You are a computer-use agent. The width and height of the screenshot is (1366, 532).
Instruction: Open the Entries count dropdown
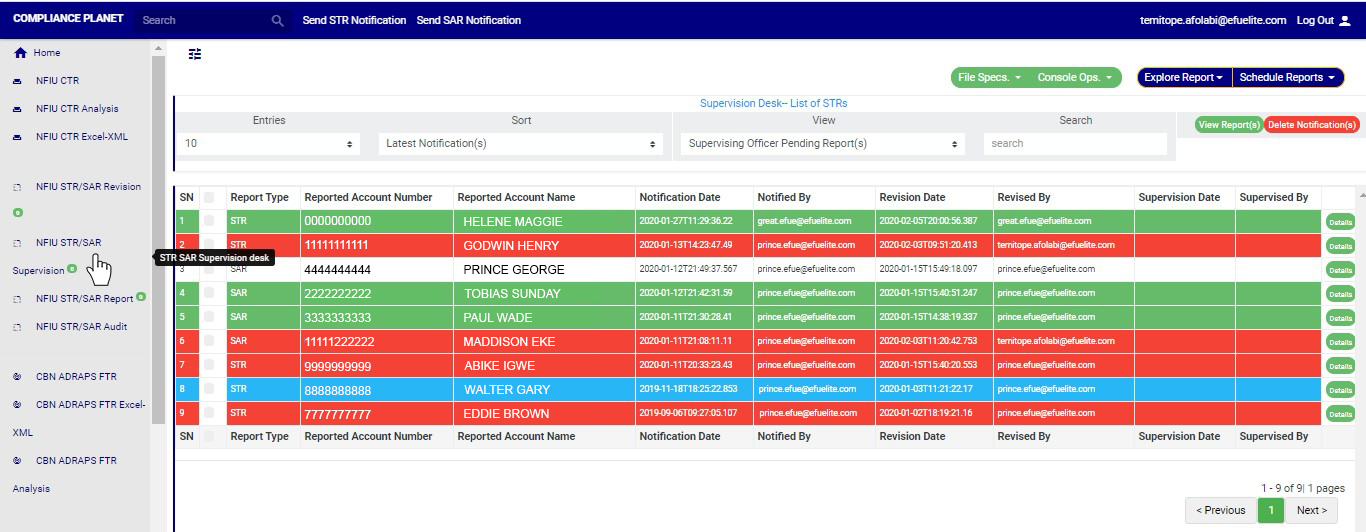tap(269, 144)
